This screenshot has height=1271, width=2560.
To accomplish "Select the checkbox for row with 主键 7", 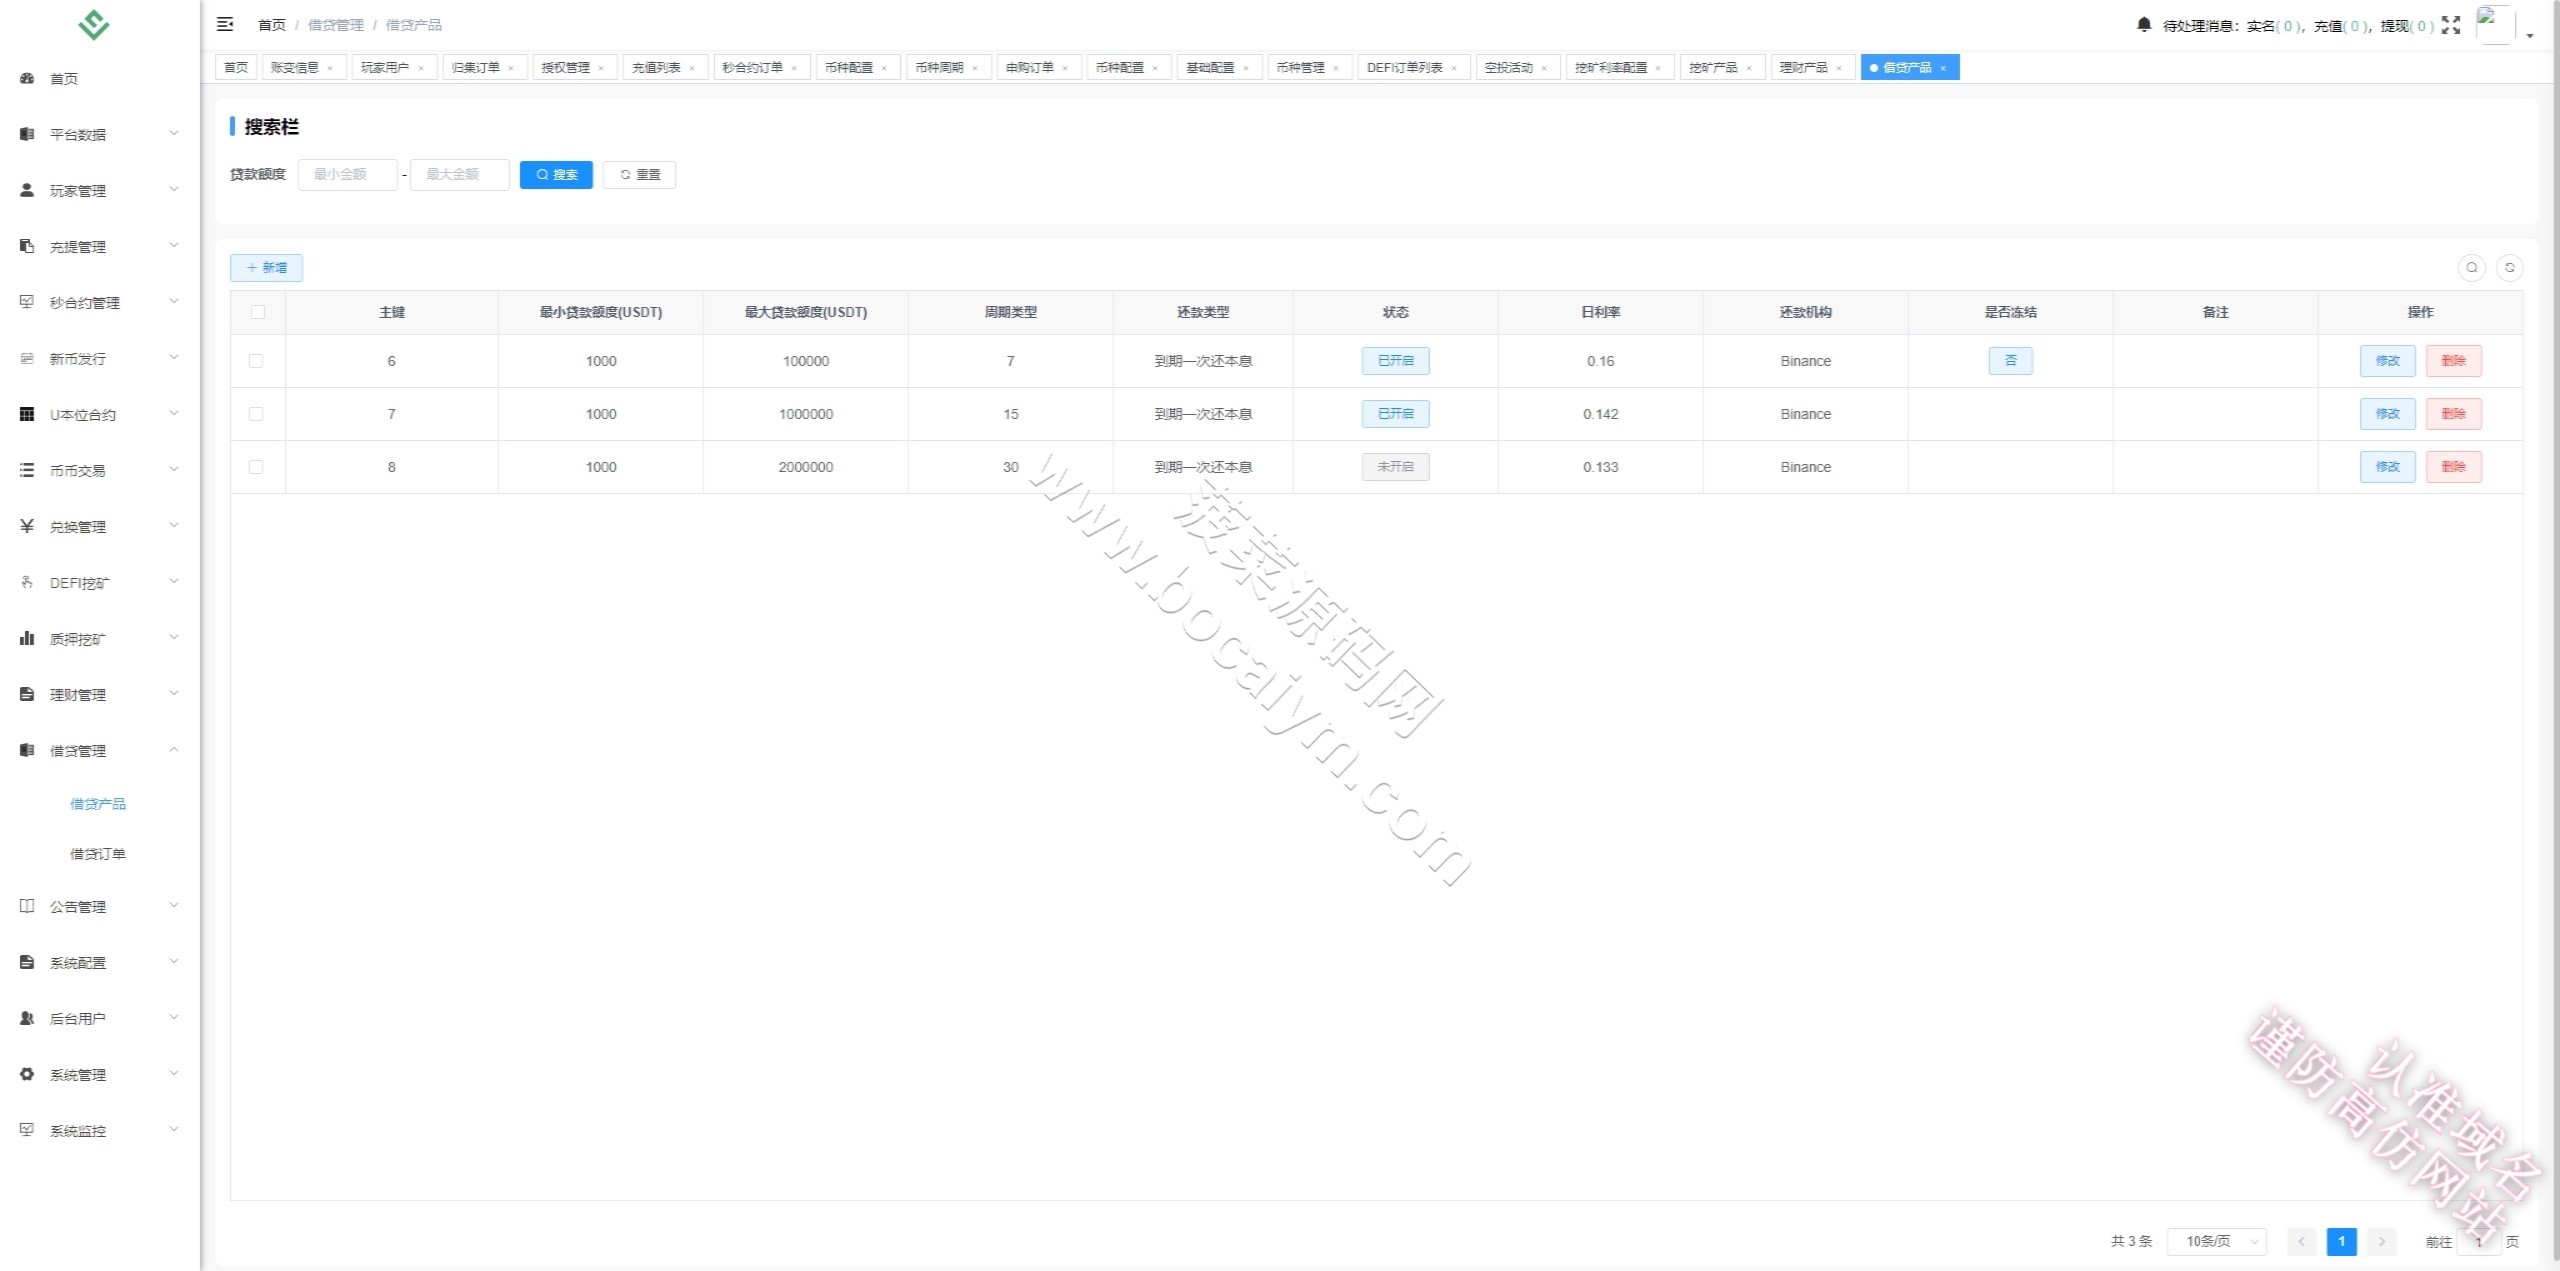I will (x=256, y=414).
